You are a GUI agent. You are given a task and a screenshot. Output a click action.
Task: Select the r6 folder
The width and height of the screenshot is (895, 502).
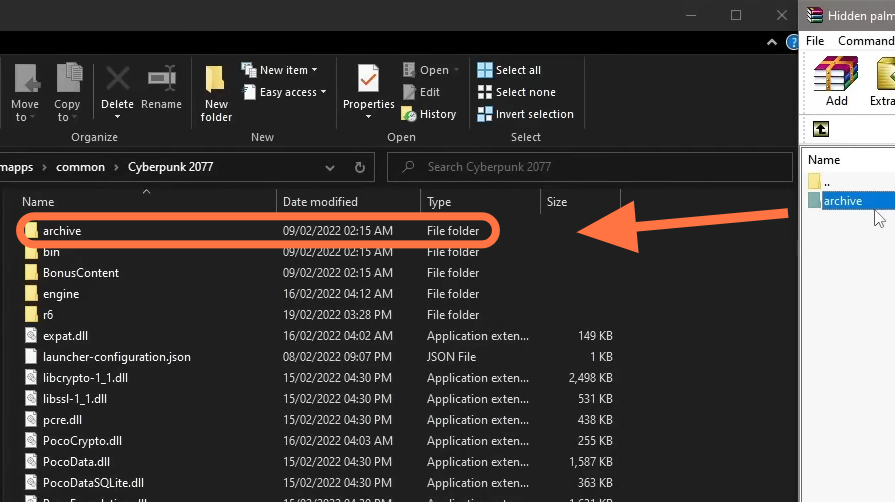[317, 315]
